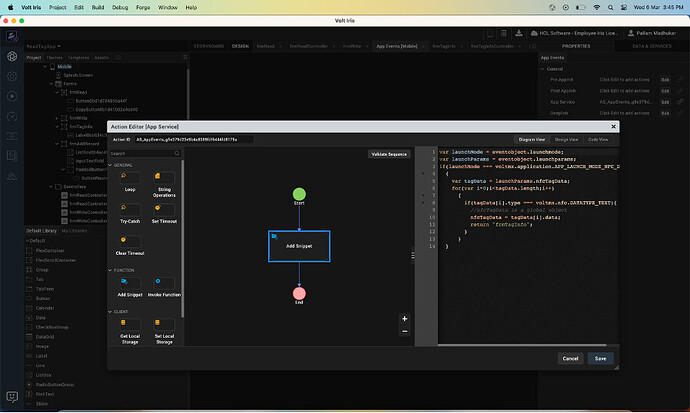Select the Get Local Storage action icon
The height and width of the screenshot is (413, 690).
130,325
